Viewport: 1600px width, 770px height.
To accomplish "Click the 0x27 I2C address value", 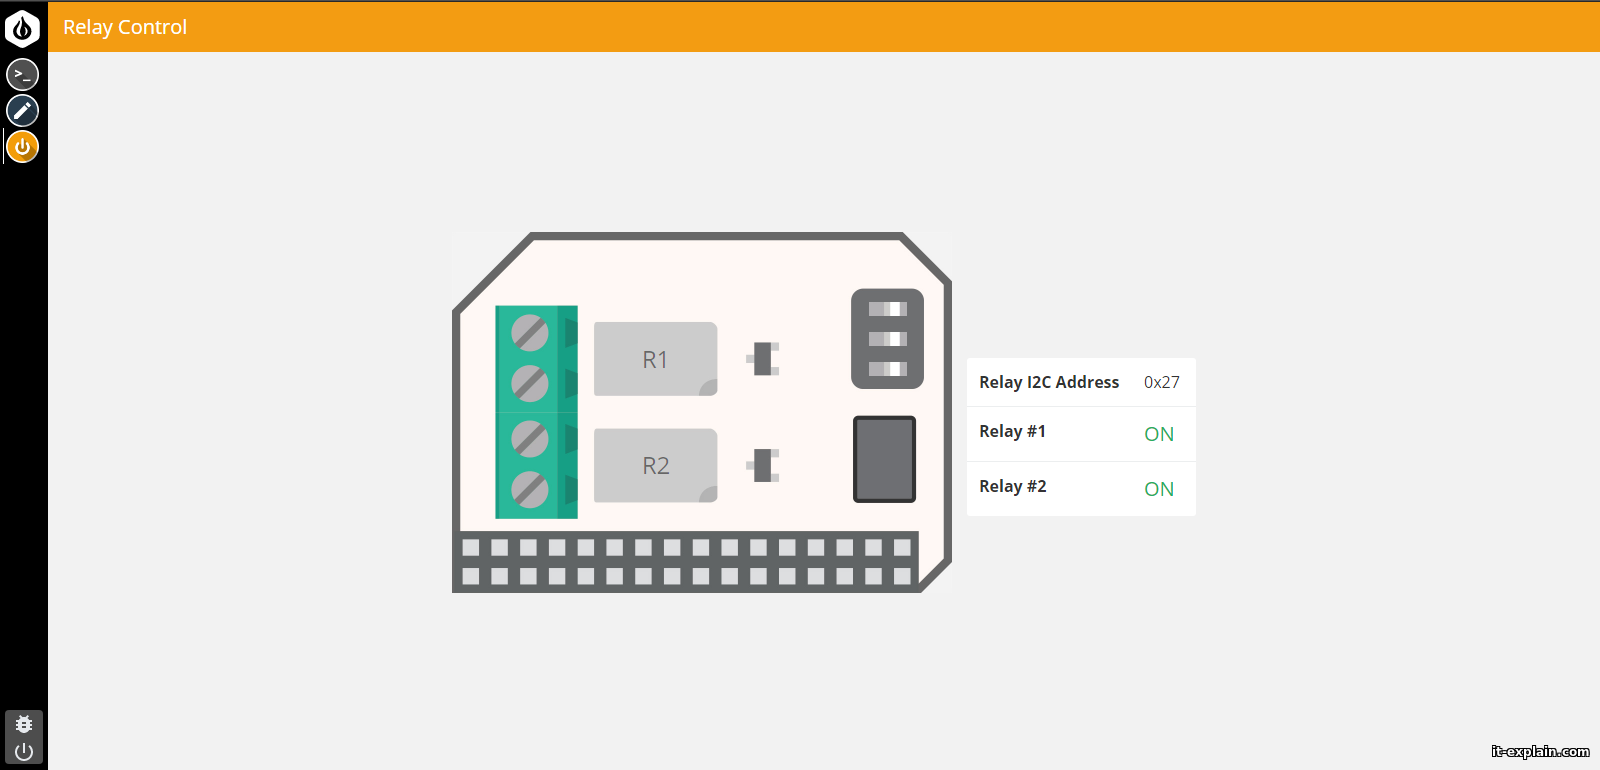I will click(x=1161, y=382).
